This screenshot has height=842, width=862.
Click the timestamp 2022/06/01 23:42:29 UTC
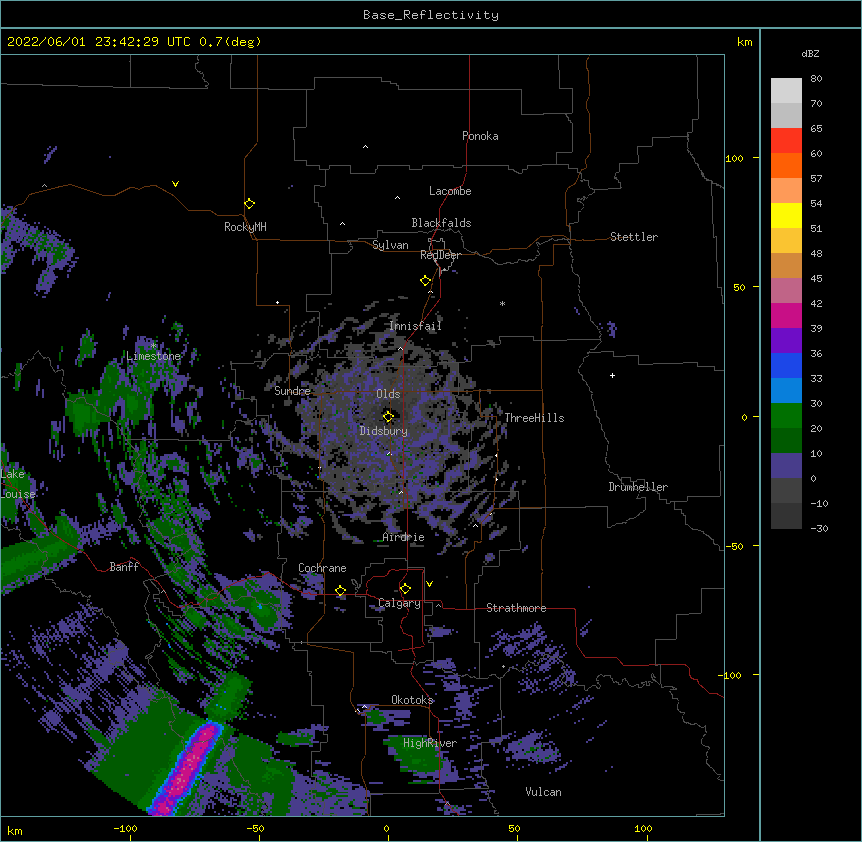[x=99, y=42]
